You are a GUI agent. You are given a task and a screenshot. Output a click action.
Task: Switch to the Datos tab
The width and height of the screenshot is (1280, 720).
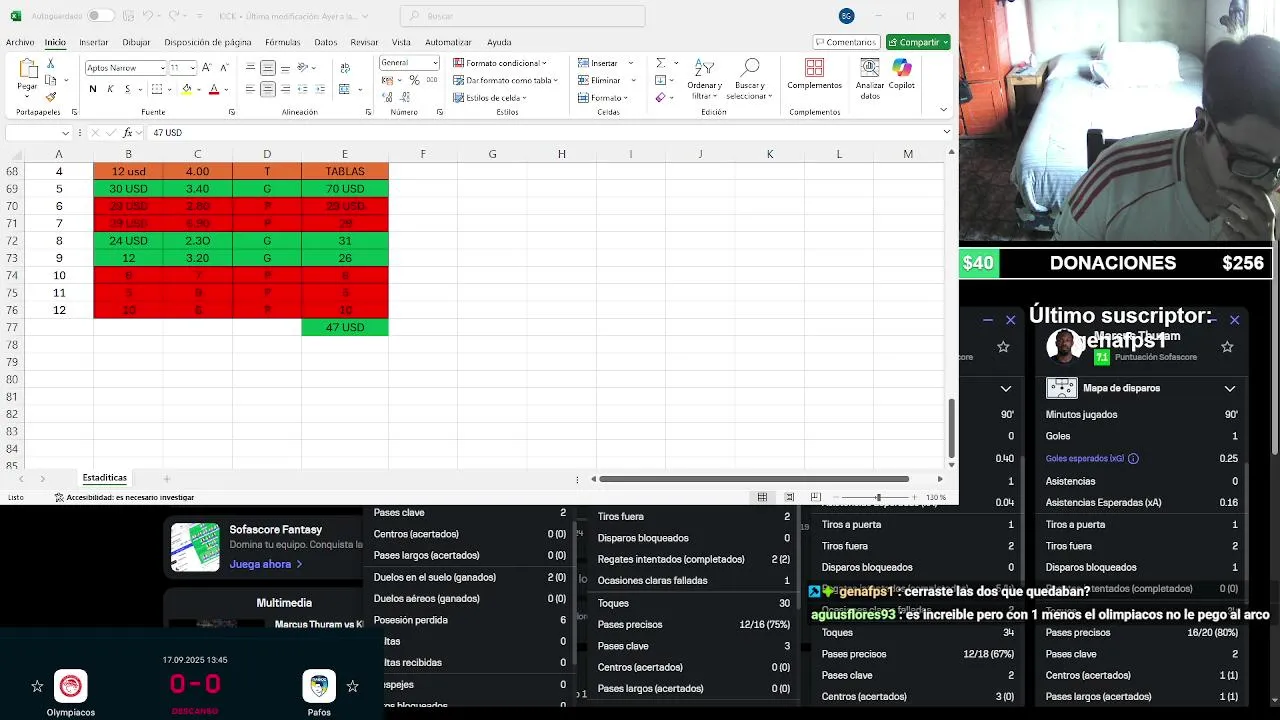(326, 42)
